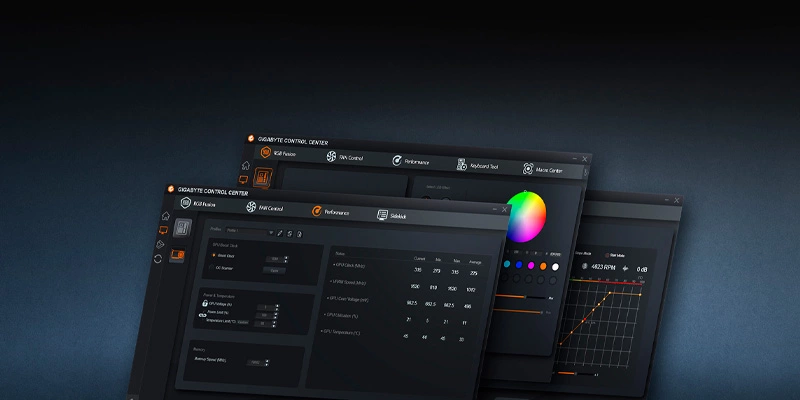Click the color wheel in RGB Fusion window
Screen dimensions: 800x400
526,217
